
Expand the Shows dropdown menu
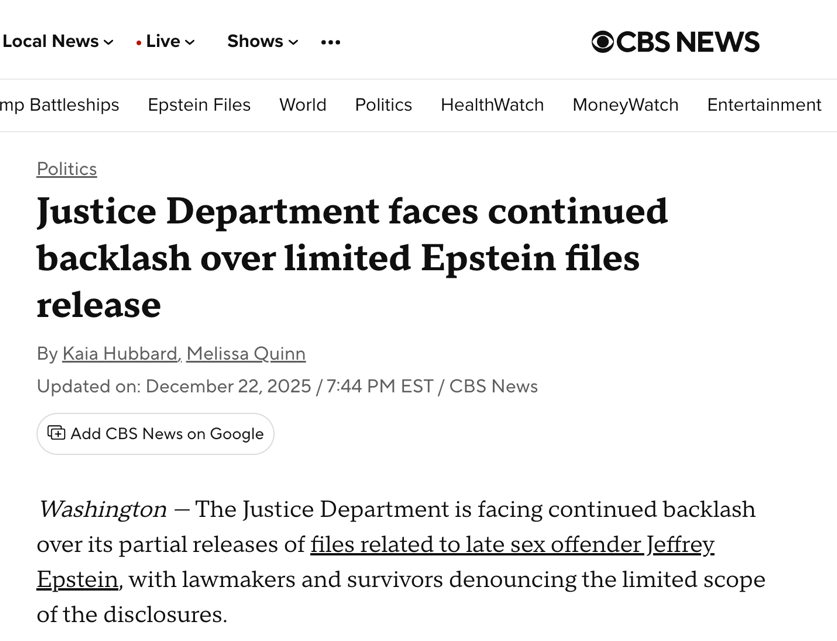point(262,42)
